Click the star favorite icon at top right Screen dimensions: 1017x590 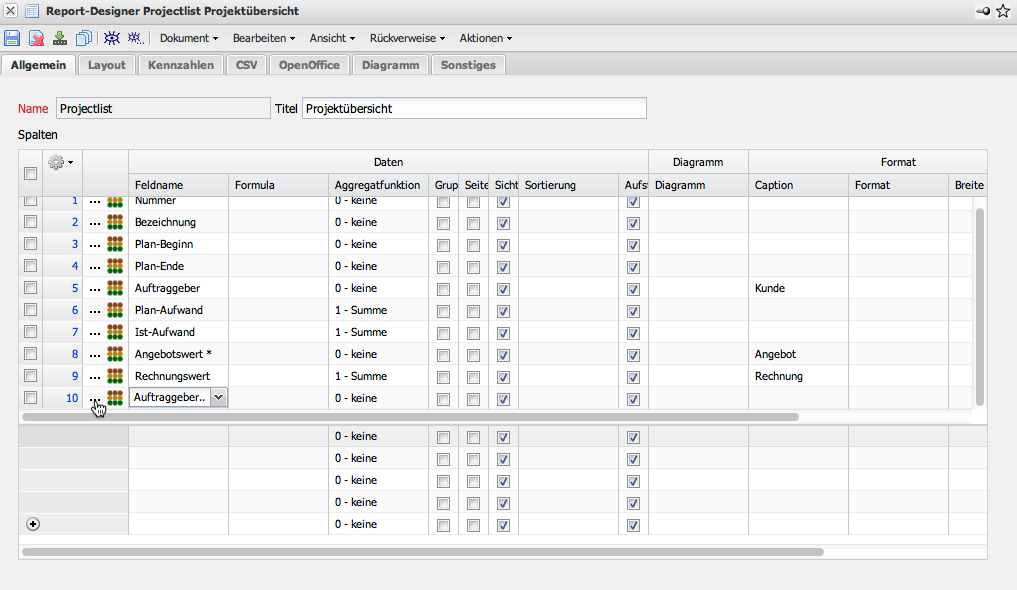pos(1003,11)
